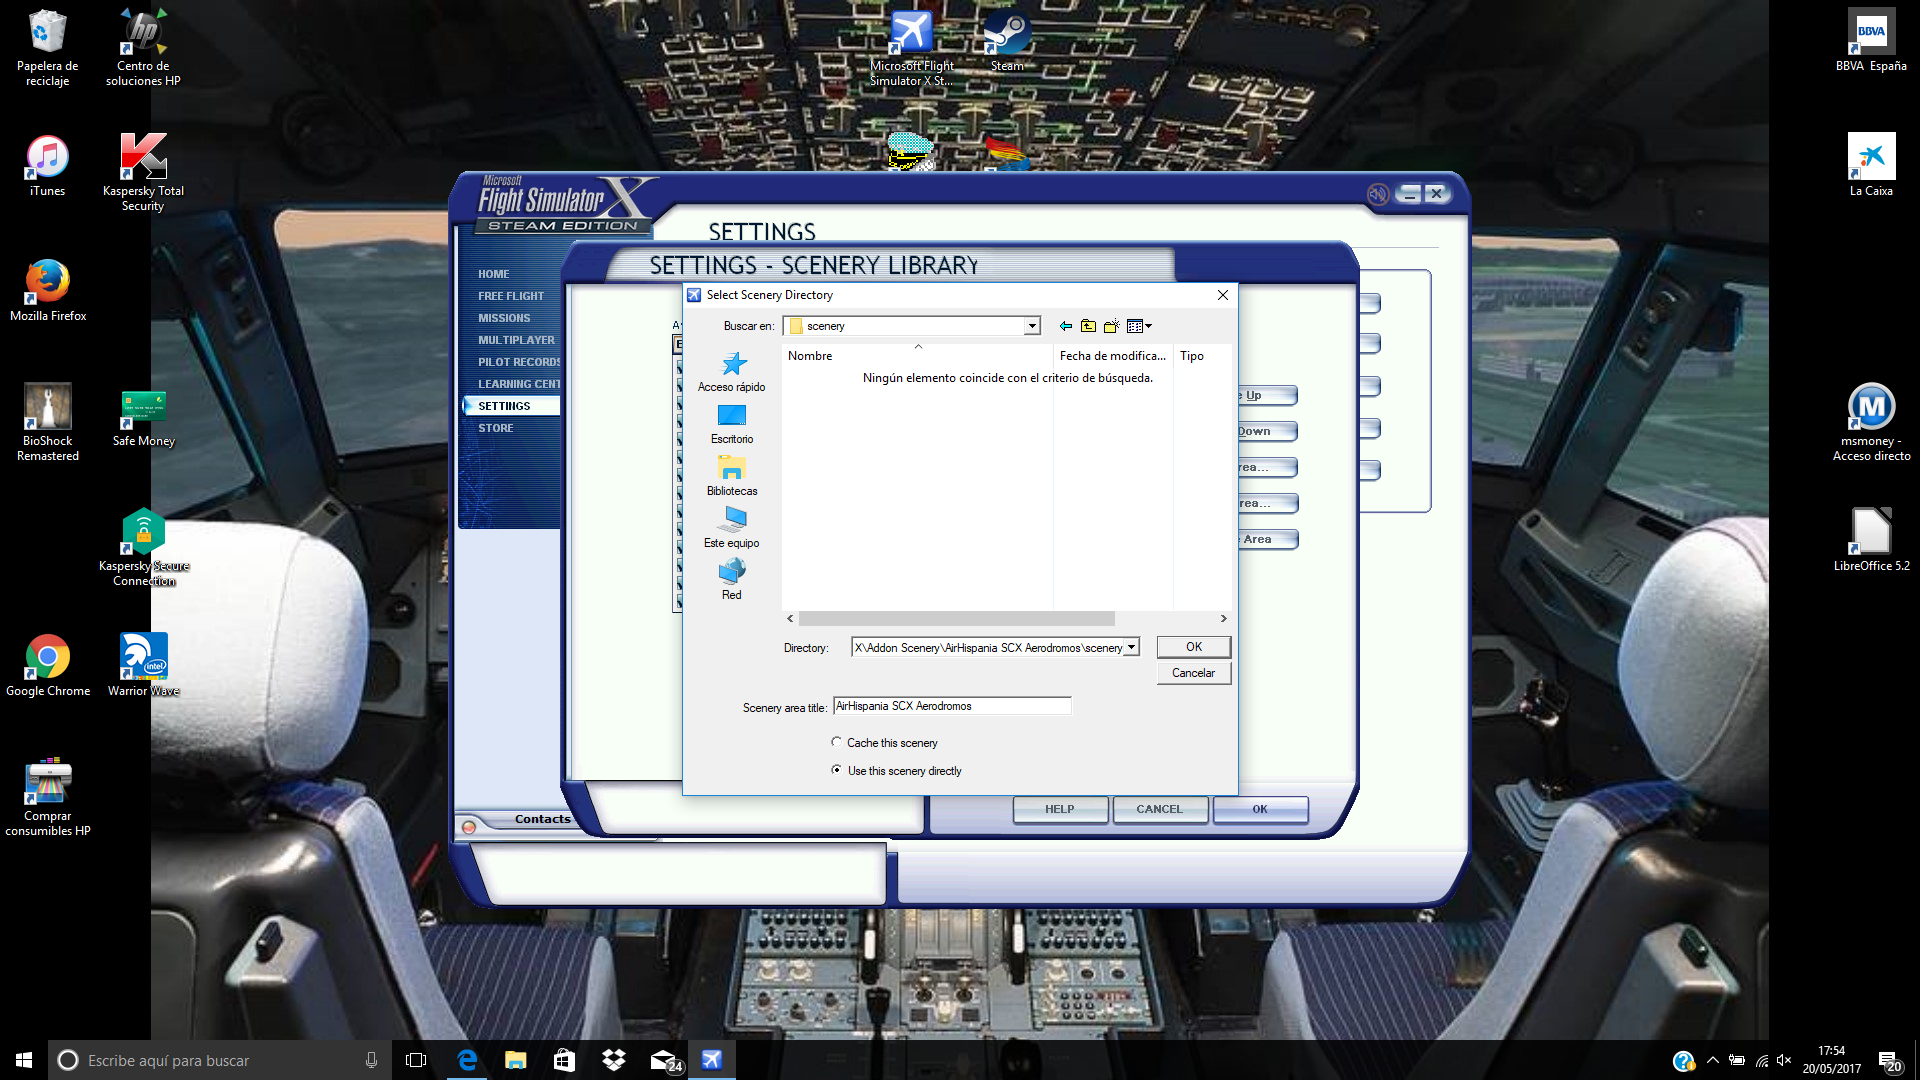
Task: Expand the Directory path dropdown
Action: 1131,647
